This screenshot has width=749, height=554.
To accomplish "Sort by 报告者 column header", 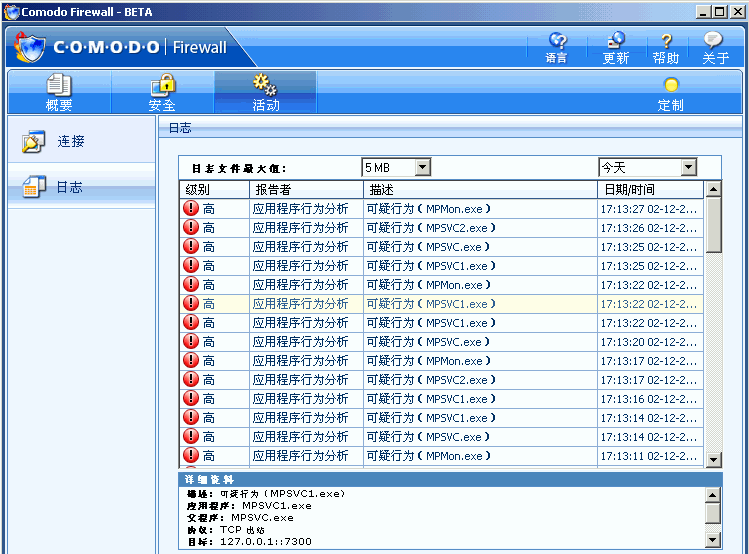I will click(306, 190).
